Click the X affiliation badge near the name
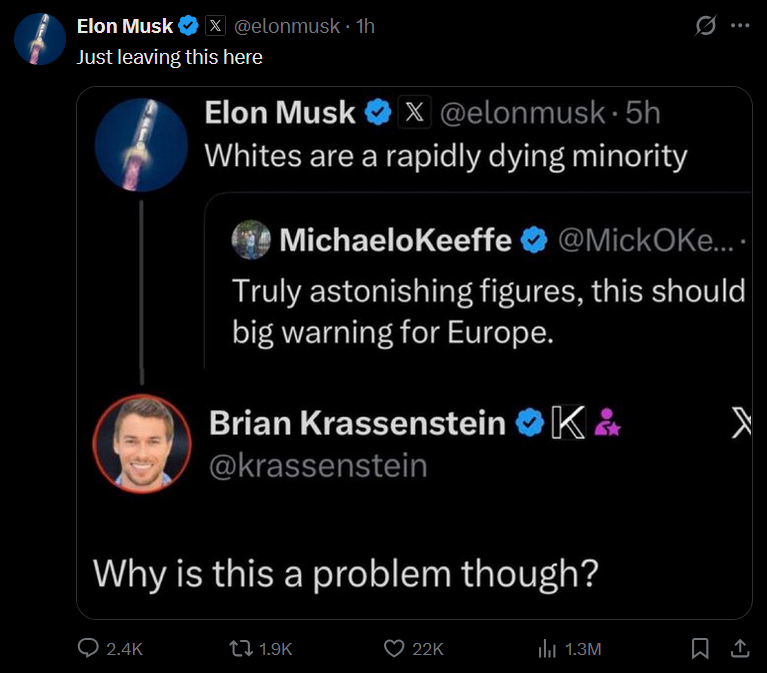The width and height of the screenshot is (767, 673). (213, 27)
